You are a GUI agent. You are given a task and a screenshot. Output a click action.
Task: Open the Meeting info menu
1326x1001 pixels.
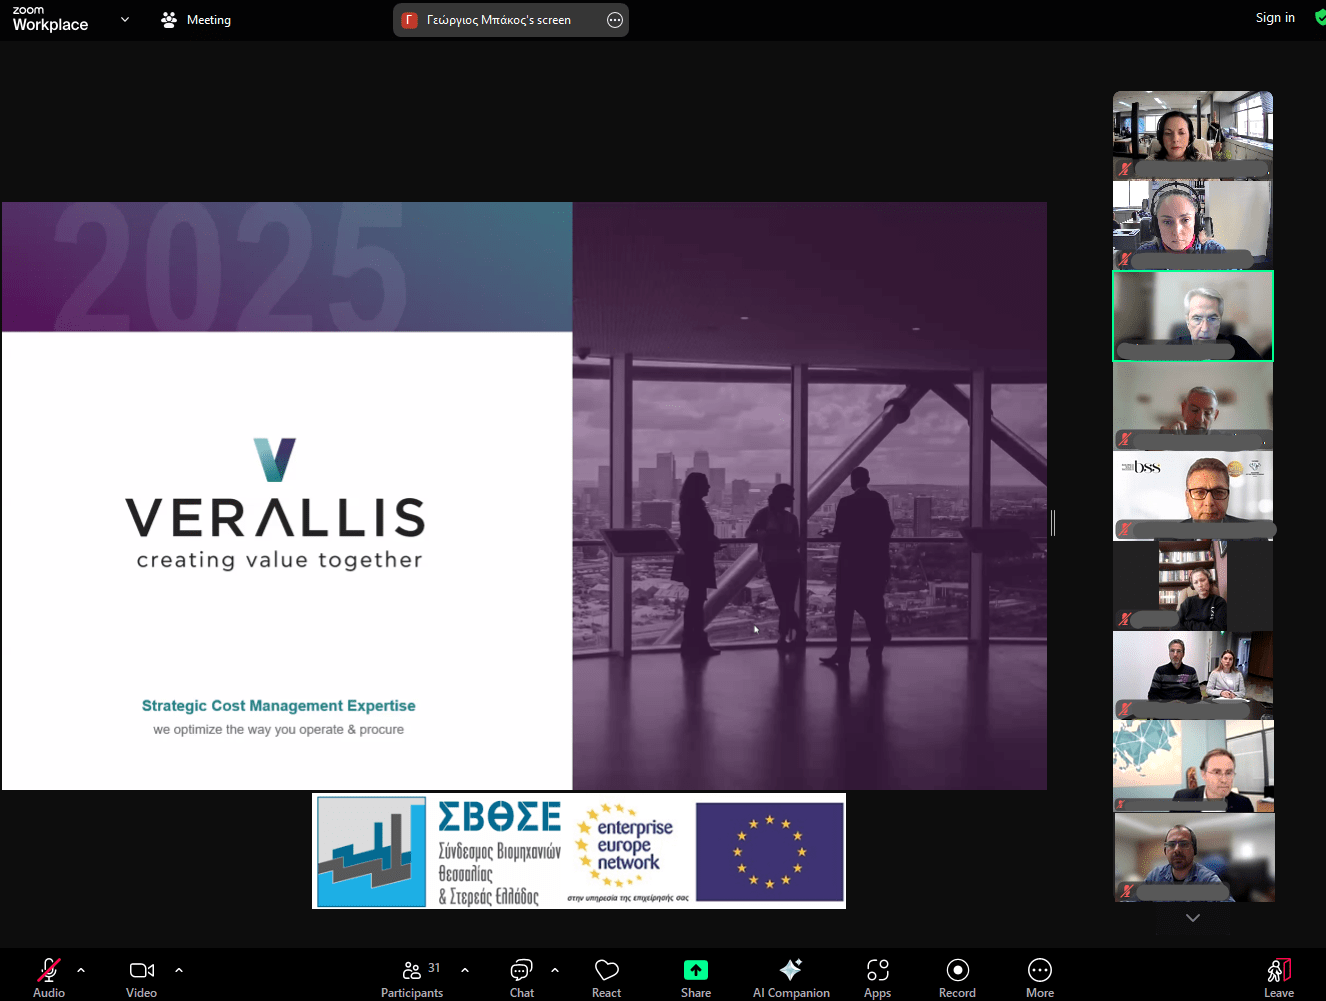click(197, 20)
